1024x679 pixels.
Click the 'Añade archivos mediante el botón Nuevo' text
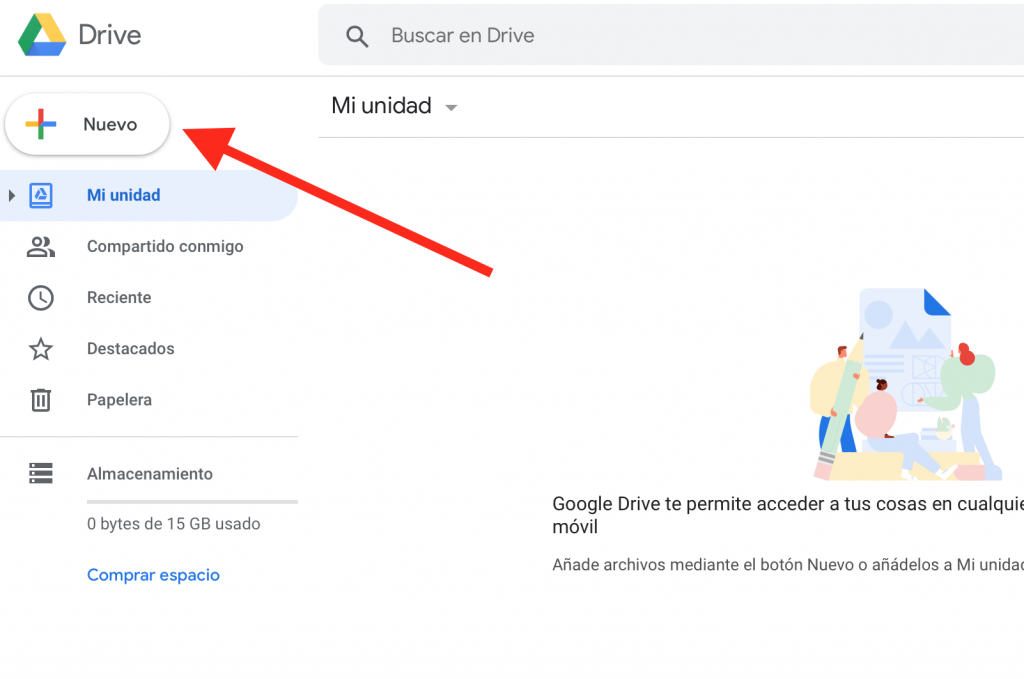(788, 565)
